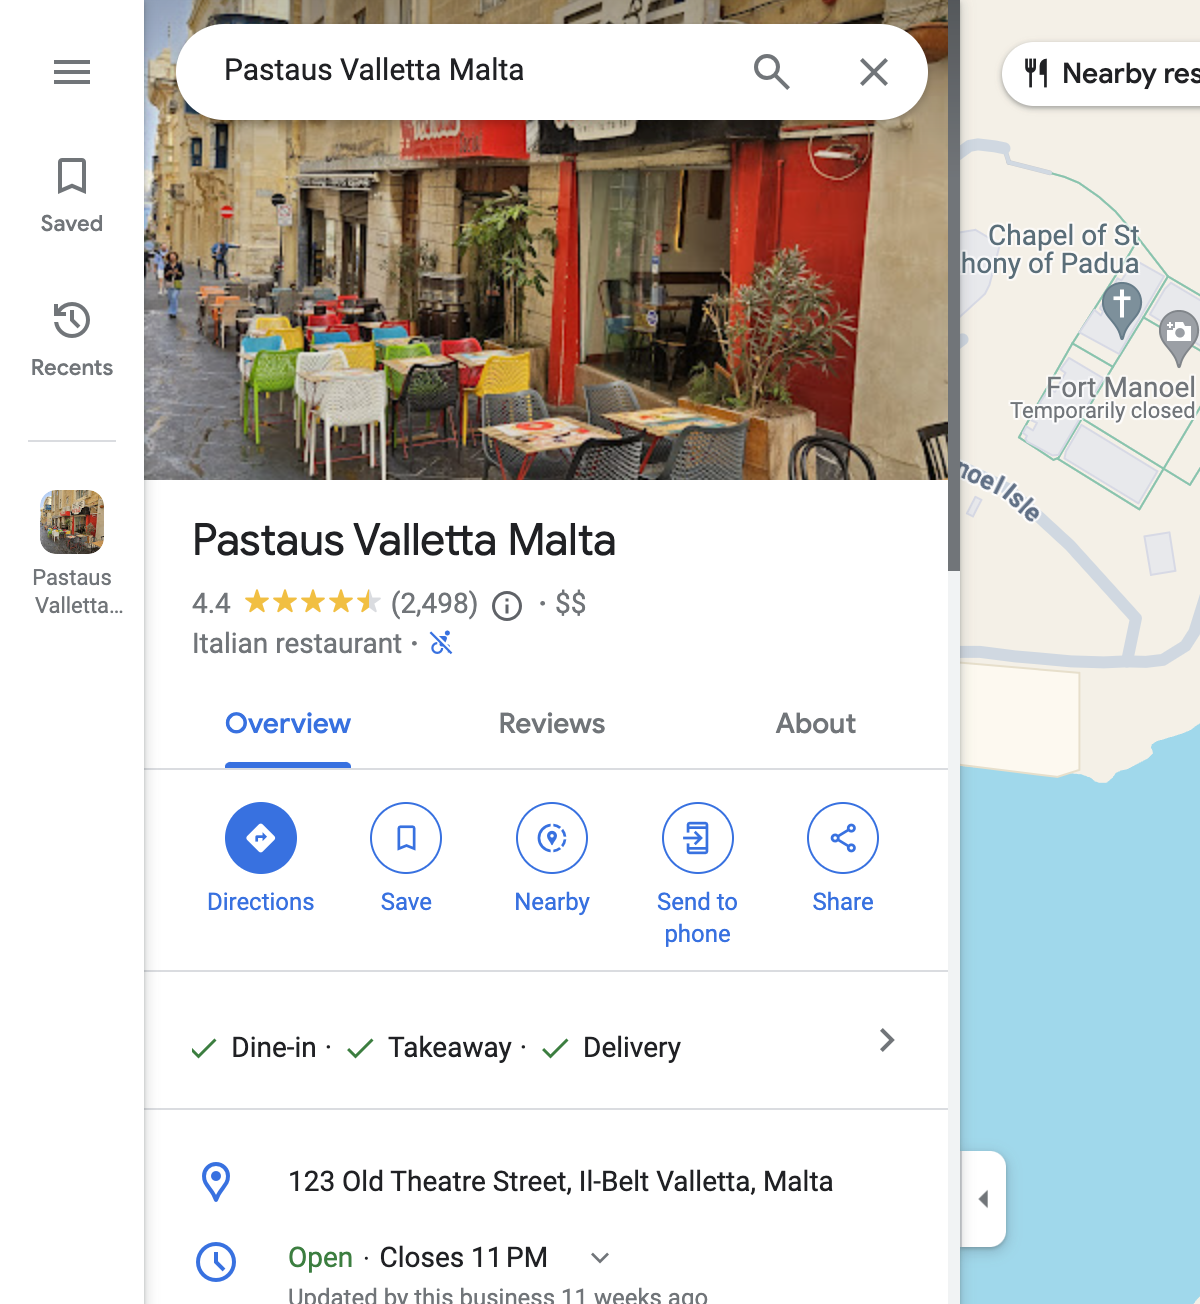Copy the 123 Old Theatre Street address

pyautogui.click(x=560, y=1181)
